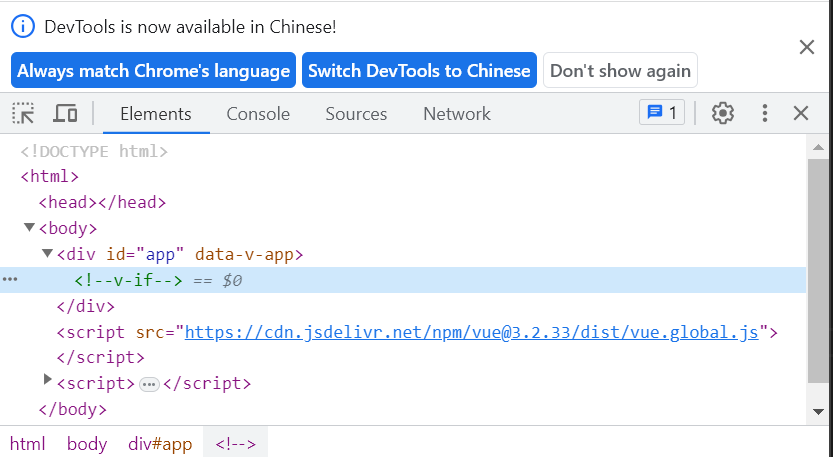This screenshot has width=833, height=457.
Task: Click Switch DevTools to Chinese button
Action: coord(419,70)
